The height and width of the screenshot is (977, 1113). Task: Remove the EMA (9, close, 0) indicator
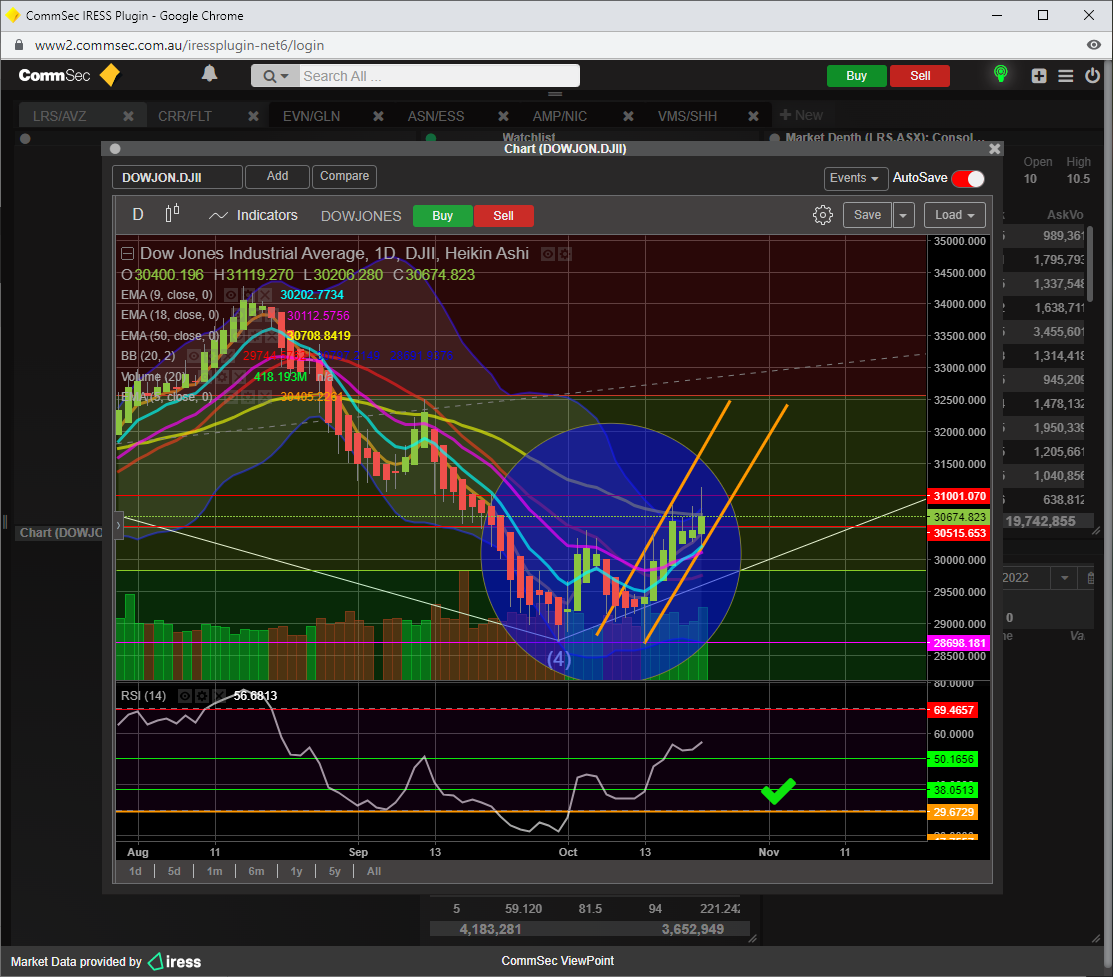[264, 295]
